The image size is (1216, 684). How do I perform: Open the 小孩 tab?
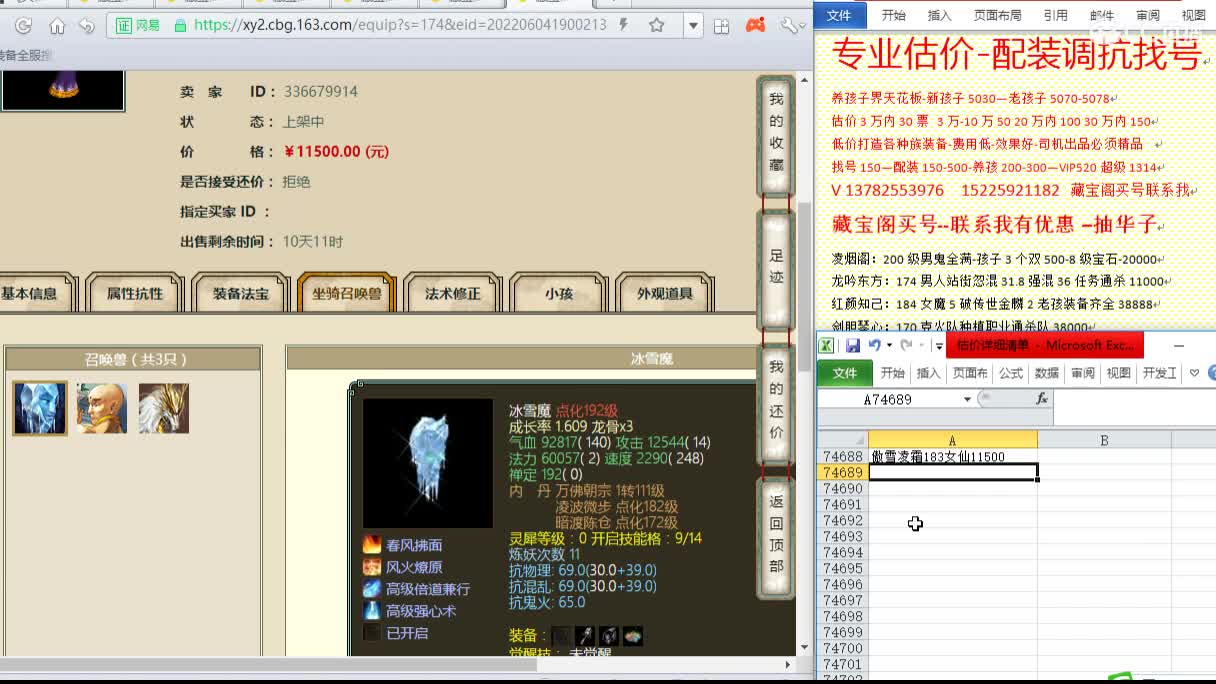(x=559, y=293)
